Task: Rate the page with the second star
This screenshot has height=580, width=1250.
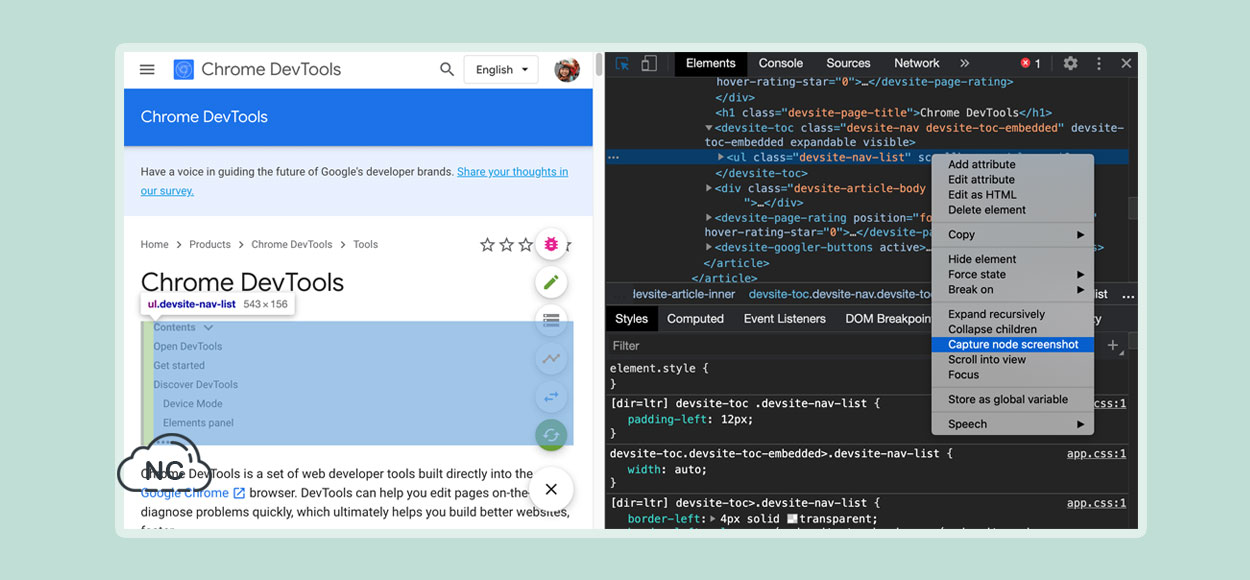Action: tap(507, 244)
